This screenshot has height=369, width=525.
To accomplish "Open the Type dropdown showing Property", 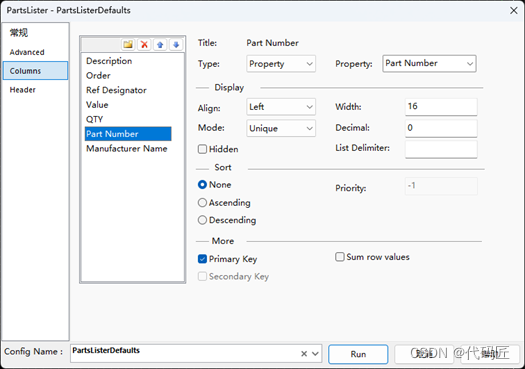I will (x=281, y=64).
